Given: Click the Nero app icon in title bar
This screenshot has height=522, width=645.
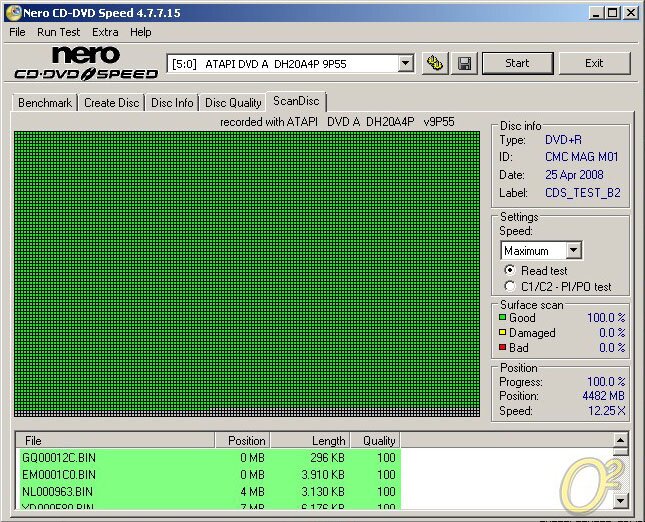Looking at the screenshot, I should click(x=14, y=13).
